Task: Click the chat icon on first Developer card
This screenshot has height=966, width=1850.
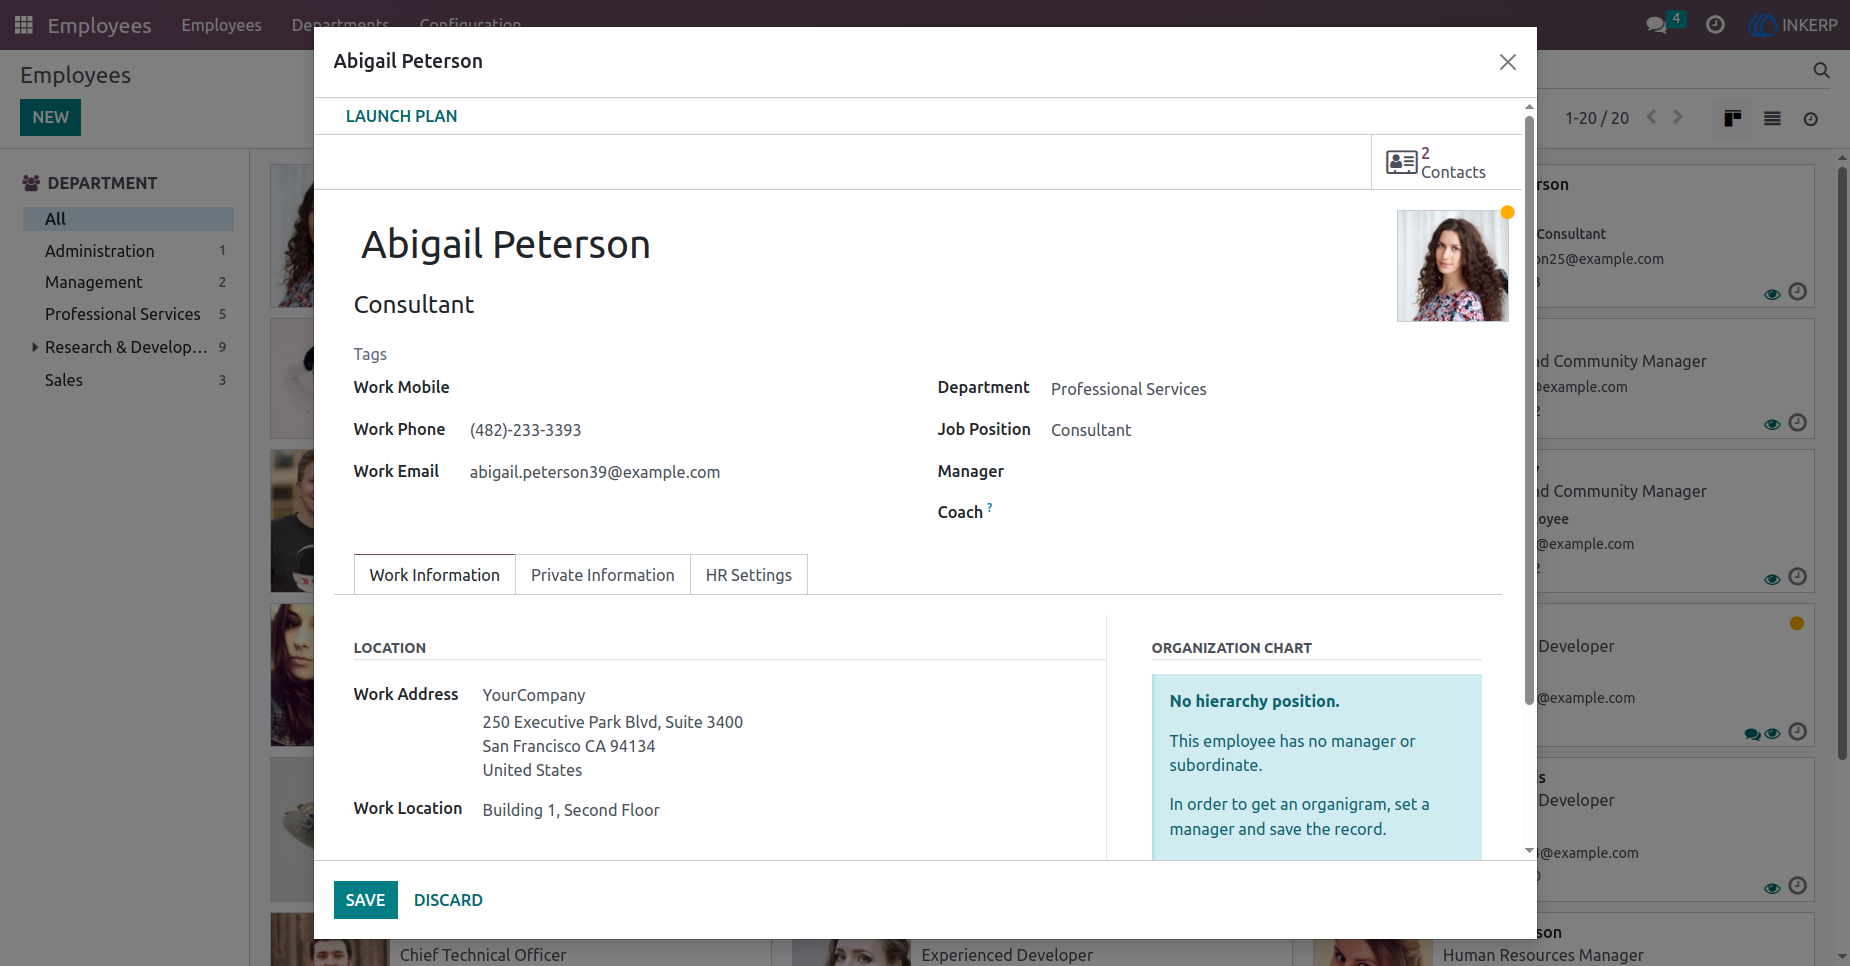Action: (1752, 734)
